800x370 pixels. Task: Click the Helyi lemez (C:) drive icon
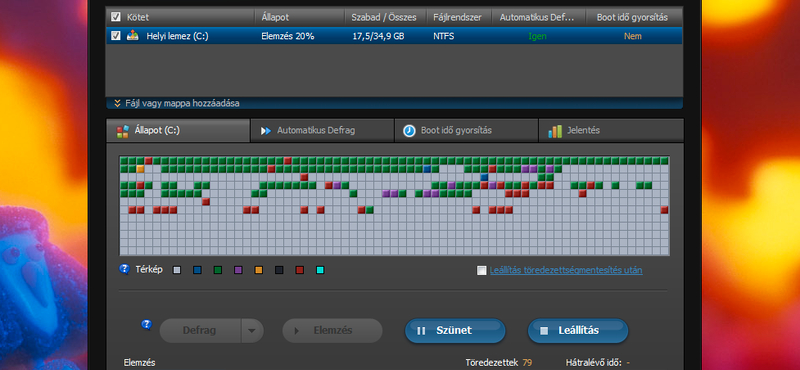(x=133, y=36)
